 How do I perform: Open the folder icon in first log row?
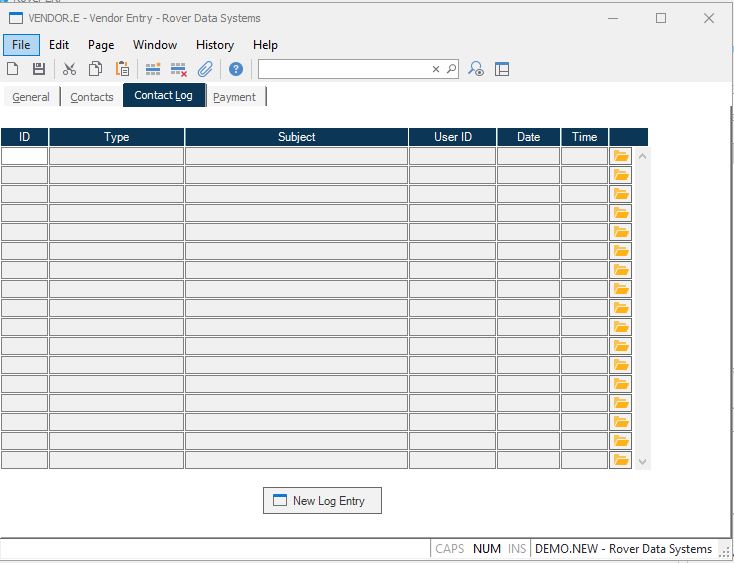pos(621,156)
